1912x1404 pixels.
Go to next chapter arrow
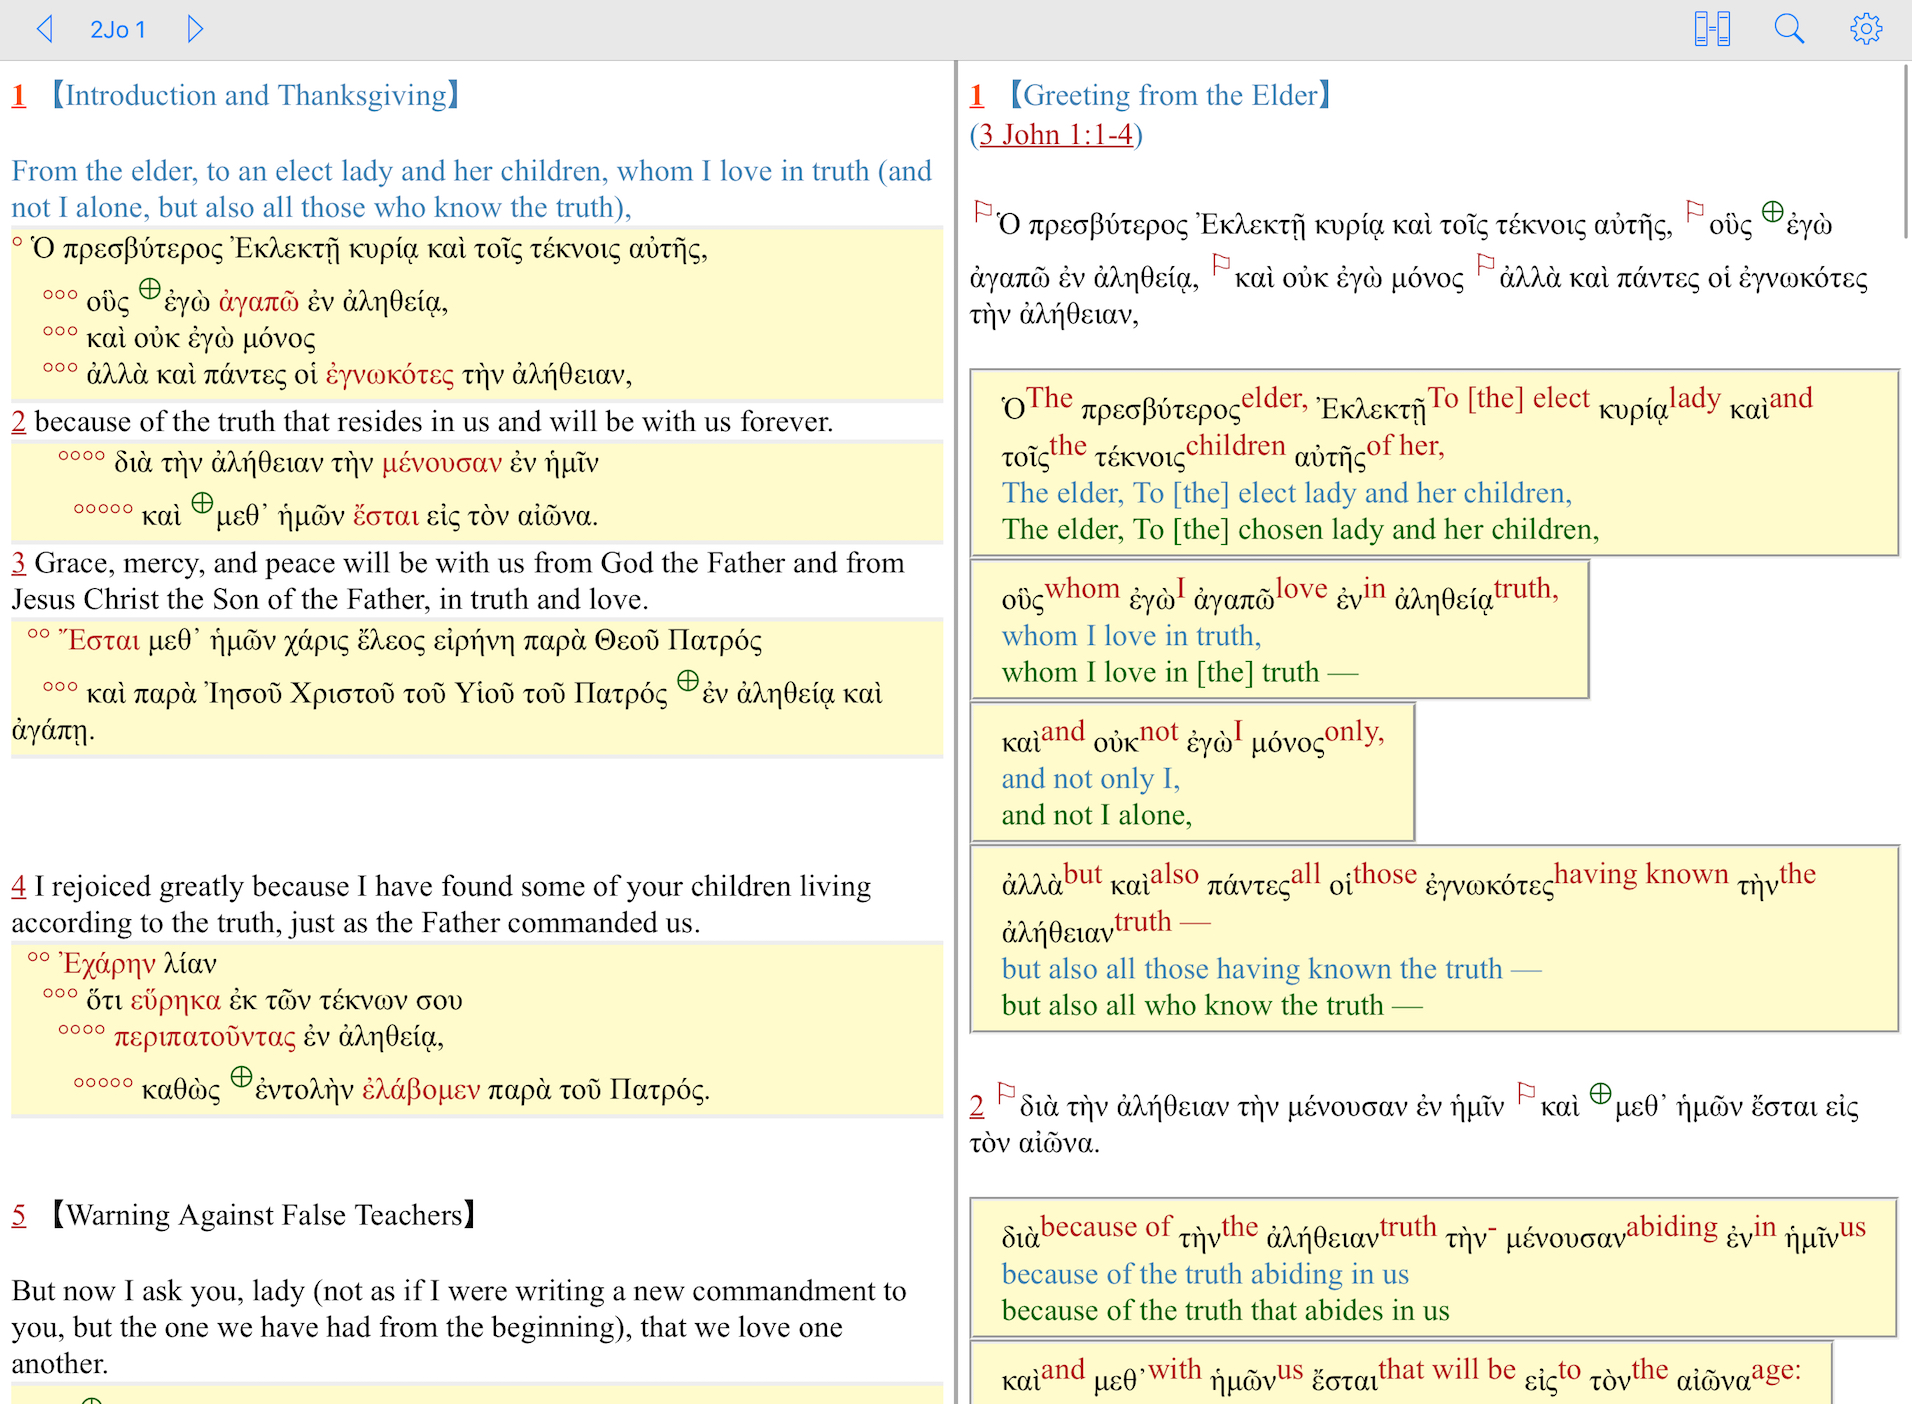tap(195, 29)
